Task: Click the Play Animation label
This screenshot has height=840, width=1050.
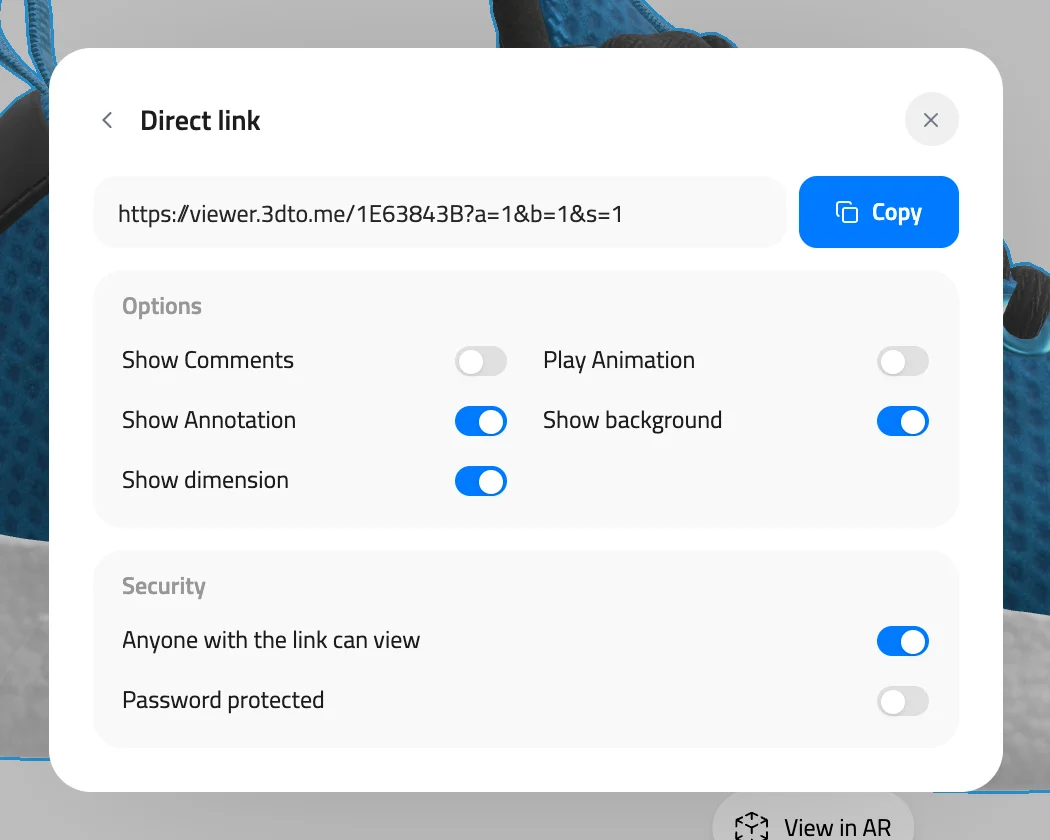Action: (619, 360)
